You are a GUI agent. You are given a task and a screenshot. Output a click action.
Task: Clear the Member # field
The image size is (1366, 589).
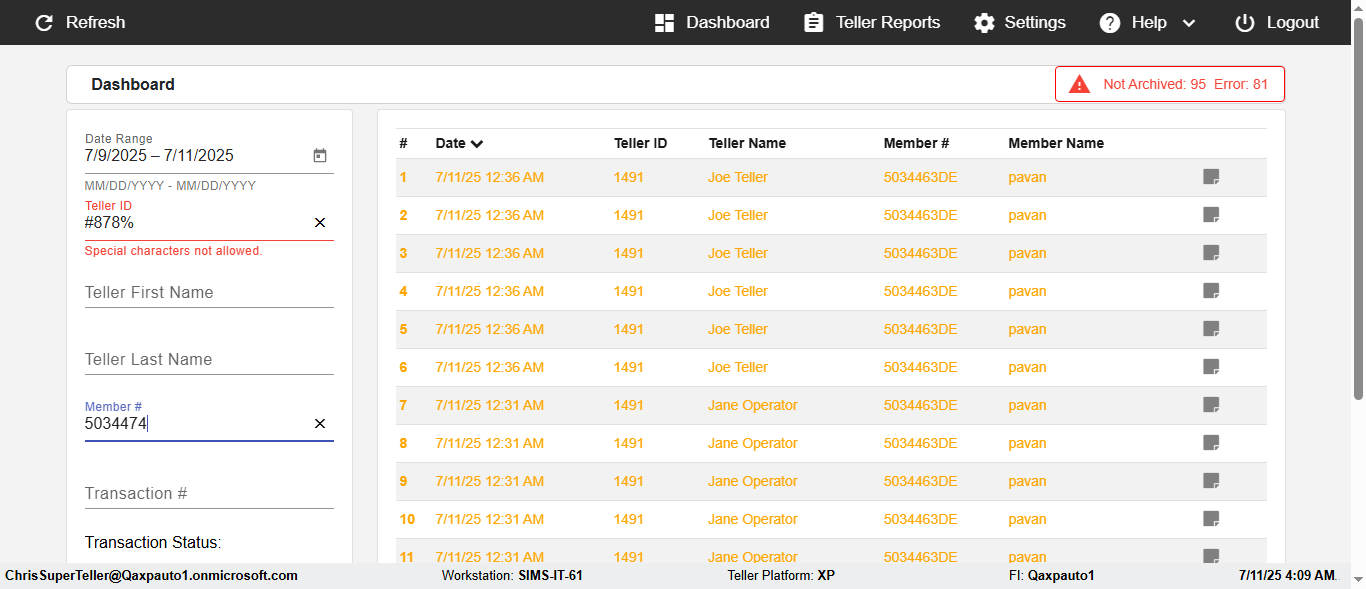tap(320, 424)
